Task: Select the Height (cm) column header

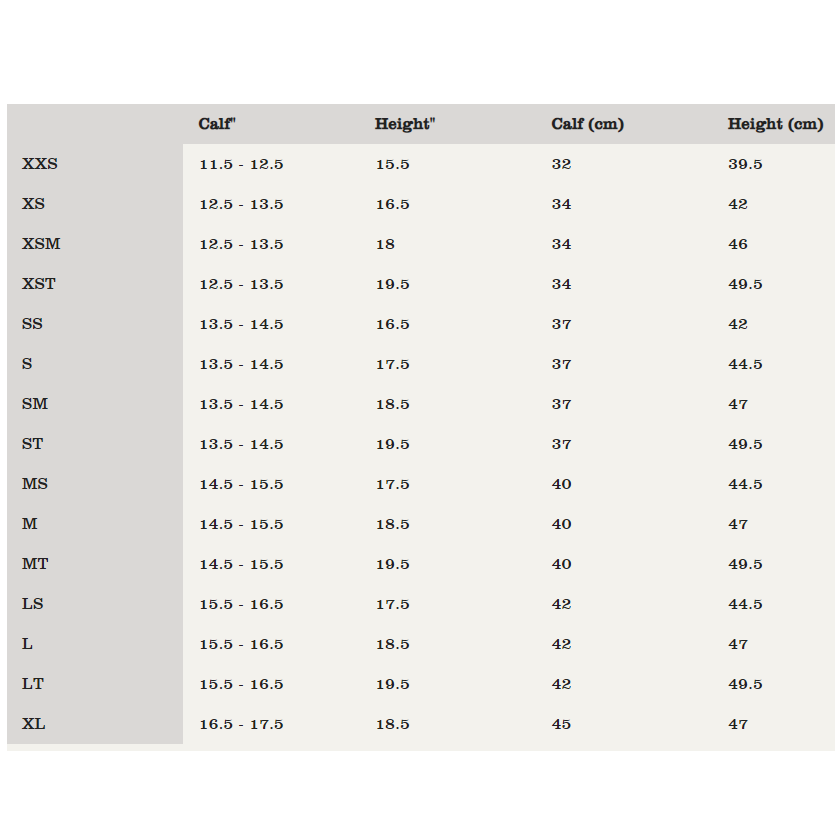Action: tap(775, 124)
